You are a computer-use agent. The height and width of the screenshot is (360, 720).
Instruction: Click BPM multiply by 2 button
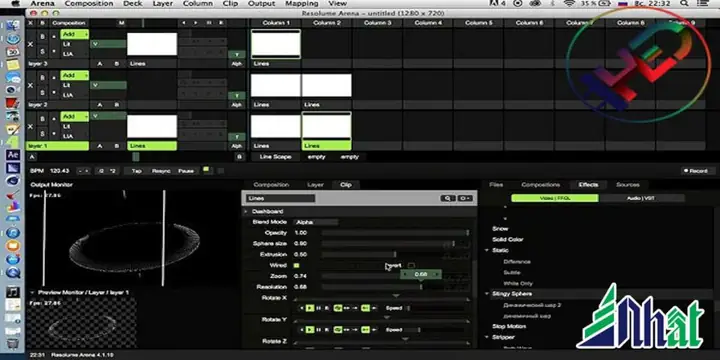pyautogui.click(x=112, y=171)
